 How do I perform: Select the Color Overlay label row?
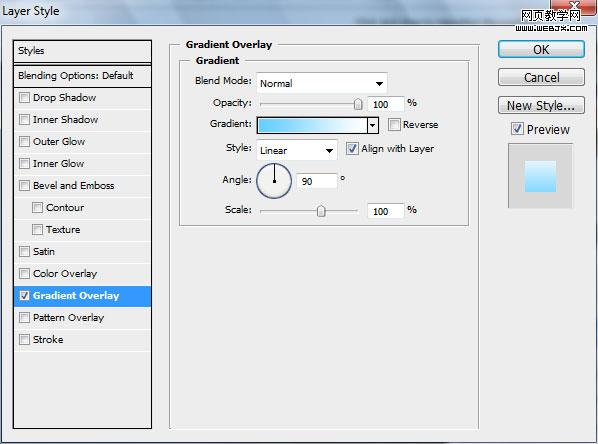click(x=82, y=273)
